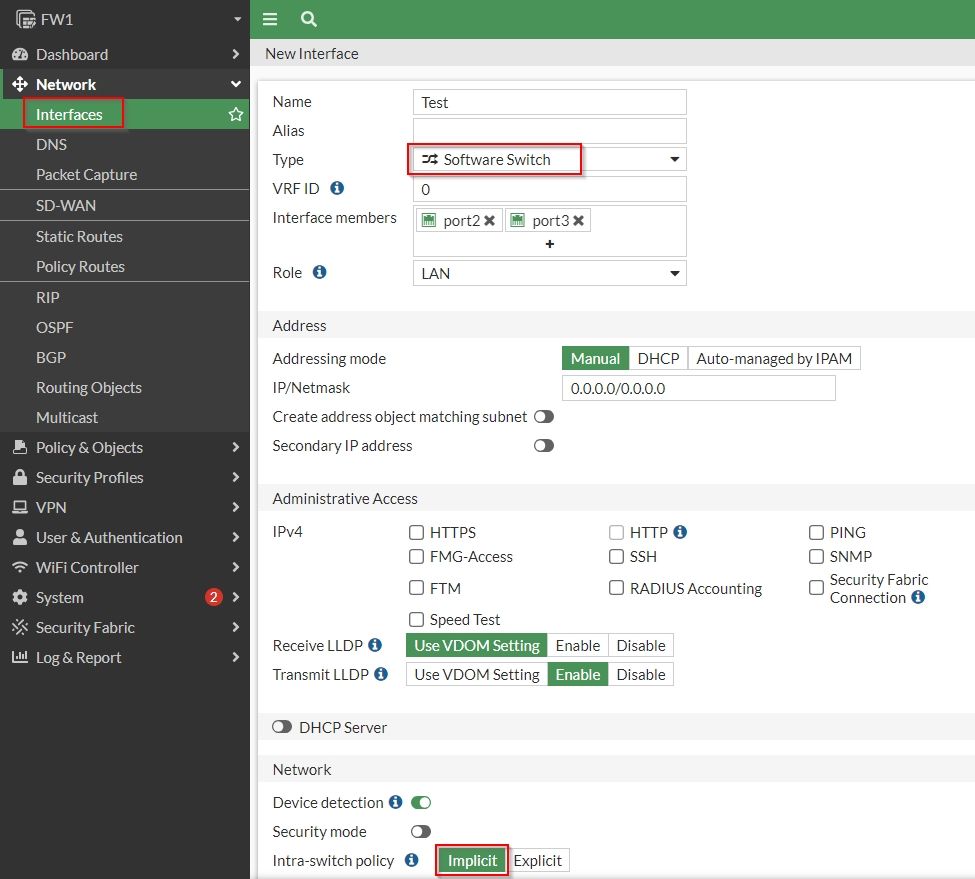The height and width of the screenshot is (879, 975).
Task: Open Static Routes in the sidebar
Action: coord(79,236)
